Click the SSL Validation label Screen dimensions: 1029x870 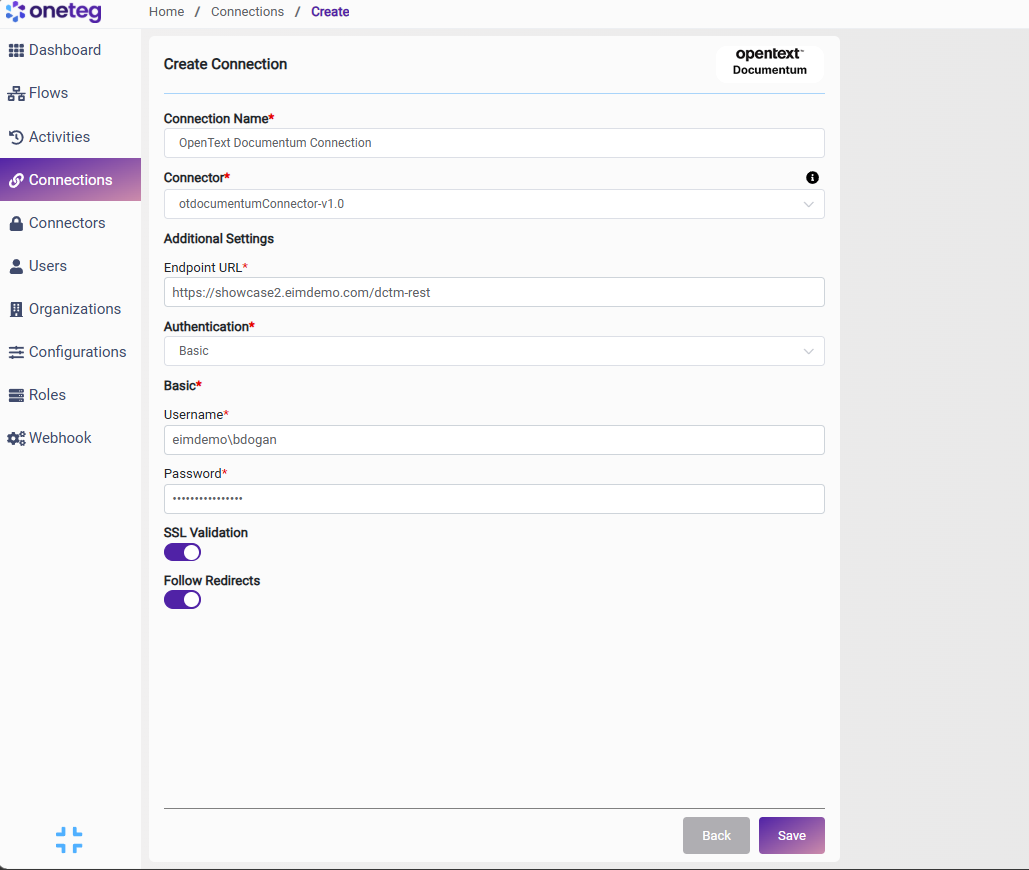pyautogui.click(x=205, y=533)
